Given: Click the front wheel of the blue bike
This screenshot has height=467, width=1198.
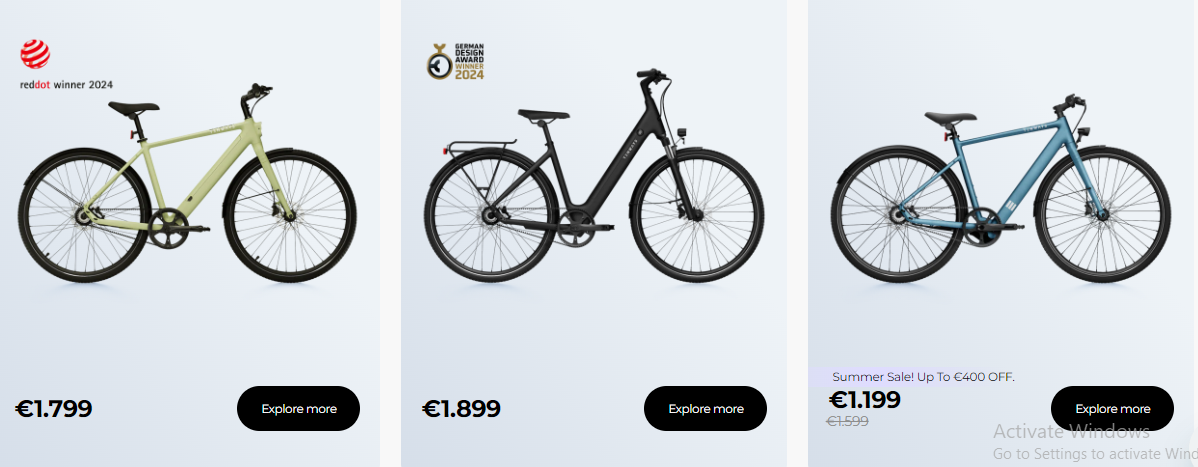Looking at the screenshot, I should tap(1104, 213).
